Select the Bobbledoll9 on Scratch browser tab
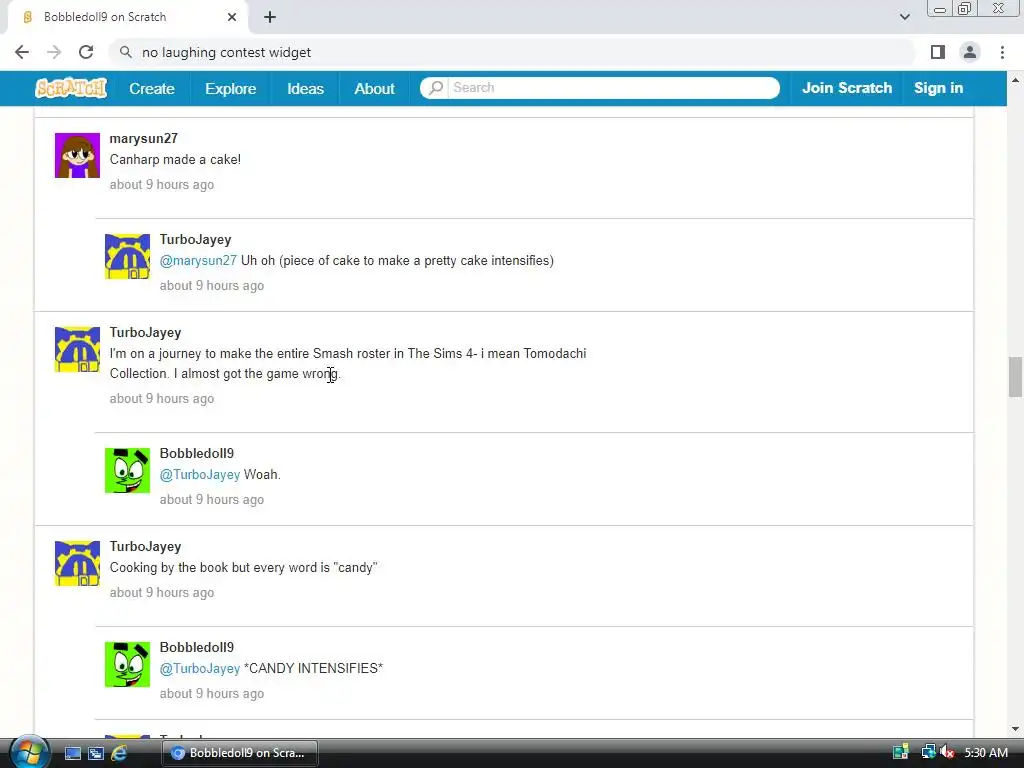The height and width of the screenshot is (768, 1024). [x=127, y=17]
